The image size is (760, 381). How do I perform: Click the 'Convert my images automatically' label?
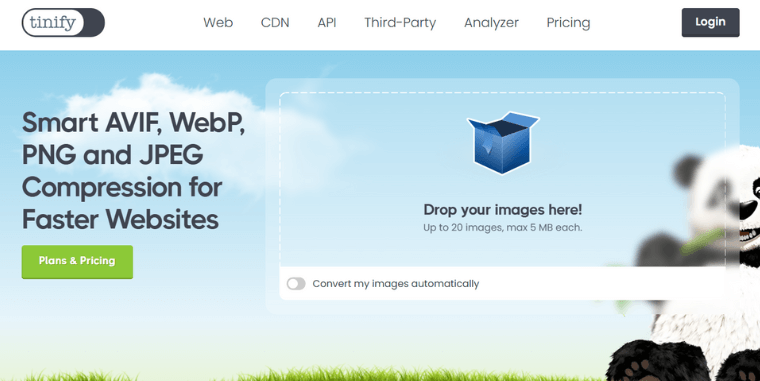396,284
